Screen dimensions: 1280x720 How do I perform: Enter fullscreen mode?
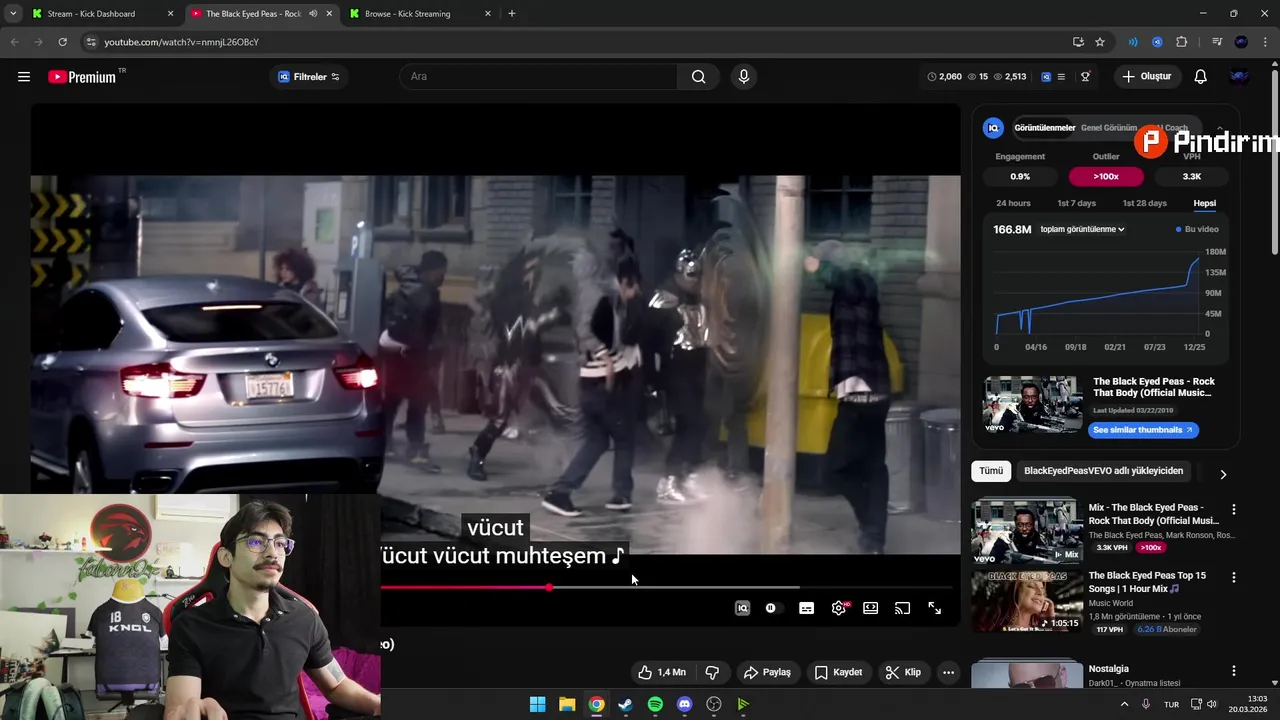point(935,608)
